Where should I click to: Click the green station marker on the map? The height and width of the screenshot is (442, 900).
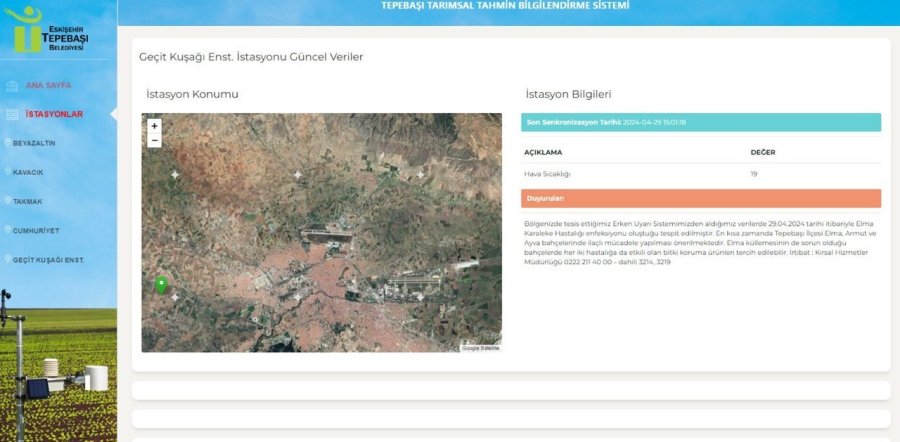click(160, 285)
